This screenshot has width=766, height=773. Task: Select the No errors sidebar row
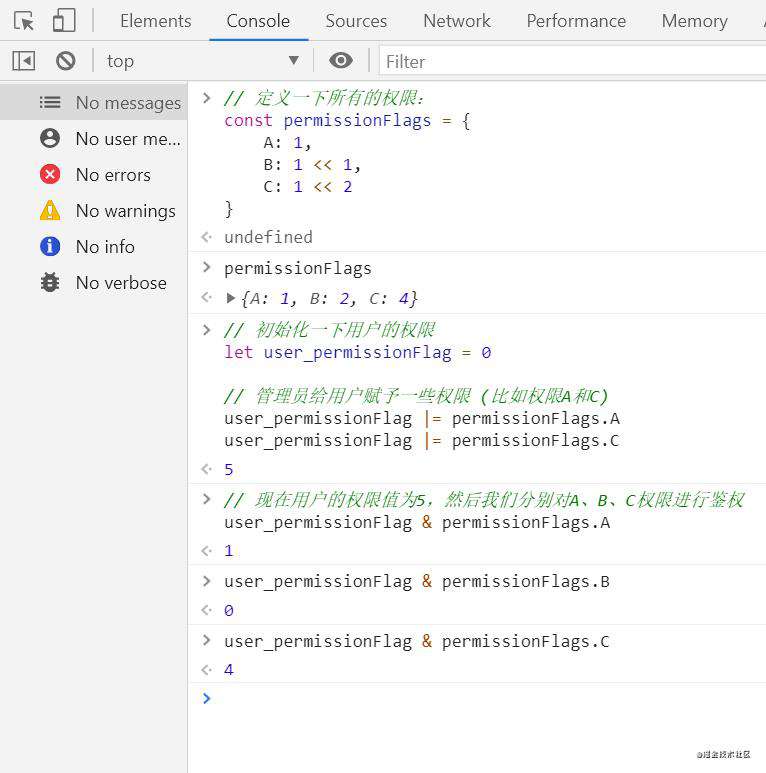94,175
